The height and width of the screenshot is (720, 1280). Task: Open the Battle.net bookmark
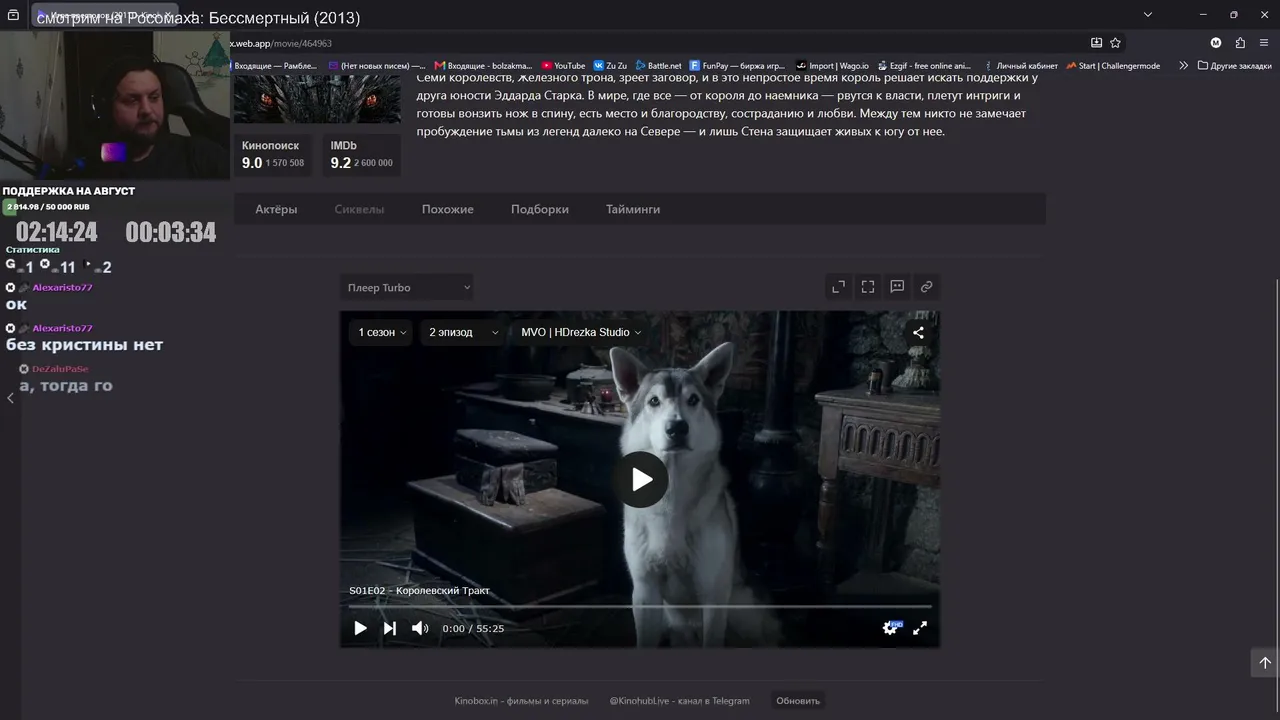click(658, 66)
